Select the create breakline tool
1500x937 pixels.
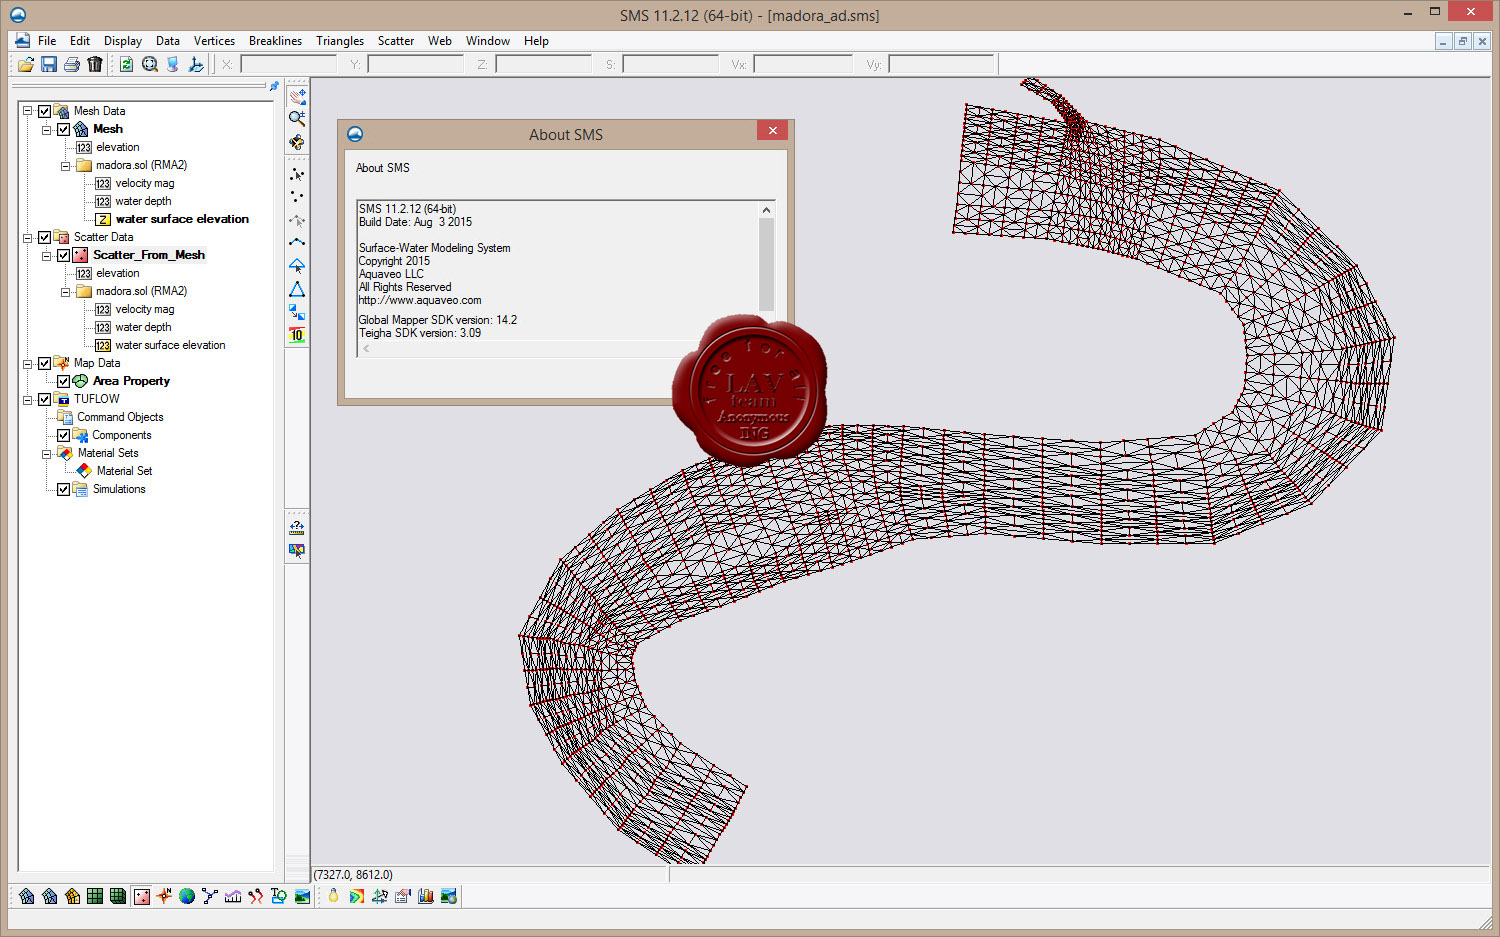coord(297,243)
